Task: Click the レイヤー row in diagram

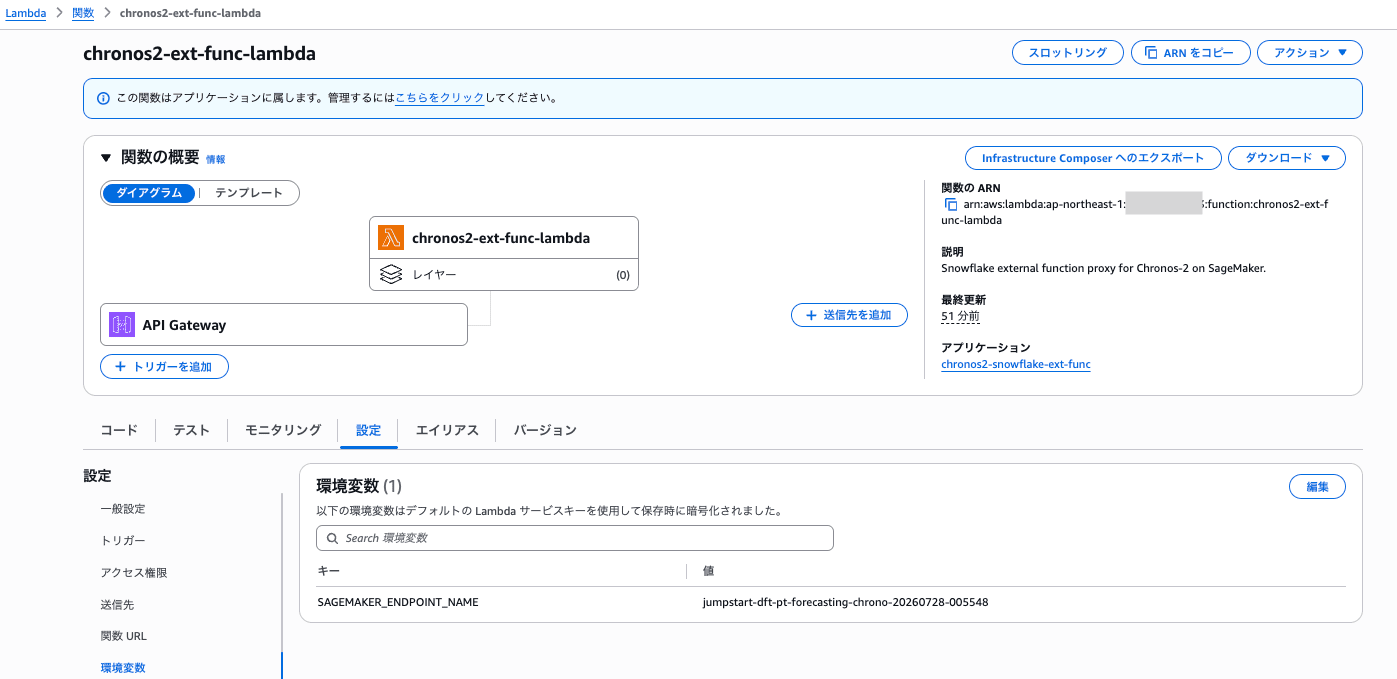Action: (x=504, y=275)
